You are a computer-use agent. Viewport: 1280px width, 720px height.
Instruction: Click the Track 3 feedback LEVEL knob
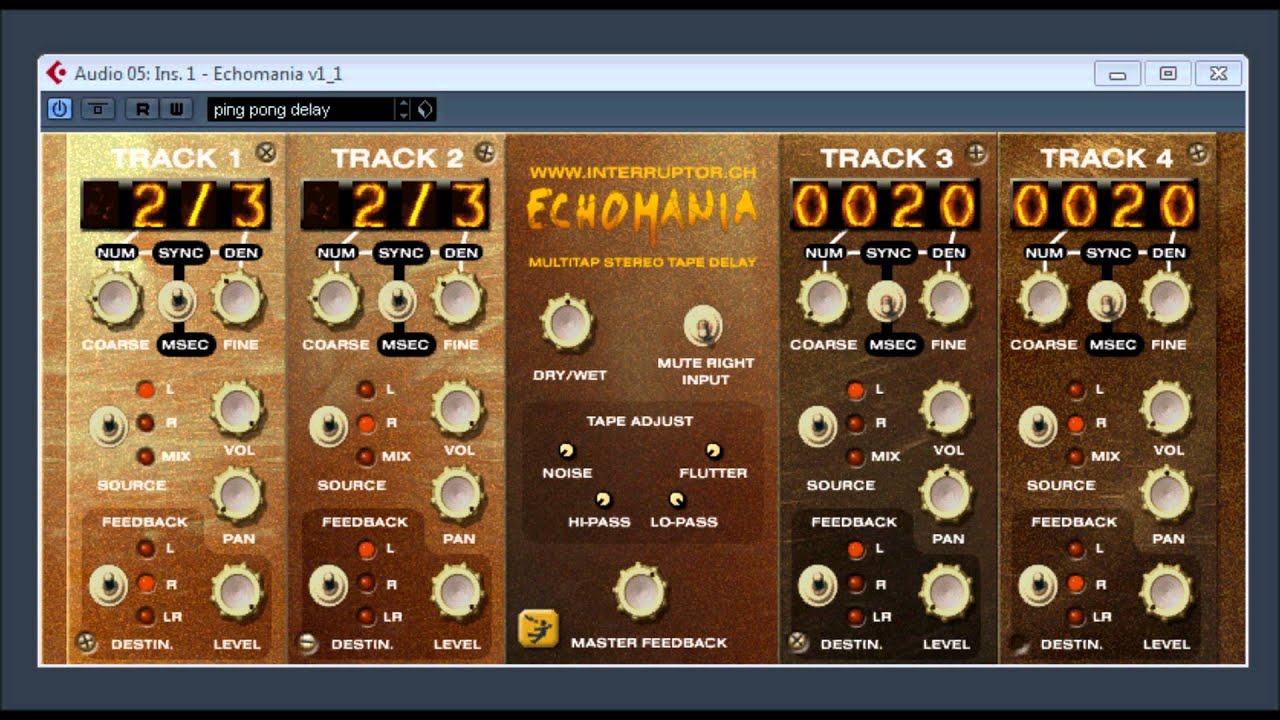tap(946, 592)
